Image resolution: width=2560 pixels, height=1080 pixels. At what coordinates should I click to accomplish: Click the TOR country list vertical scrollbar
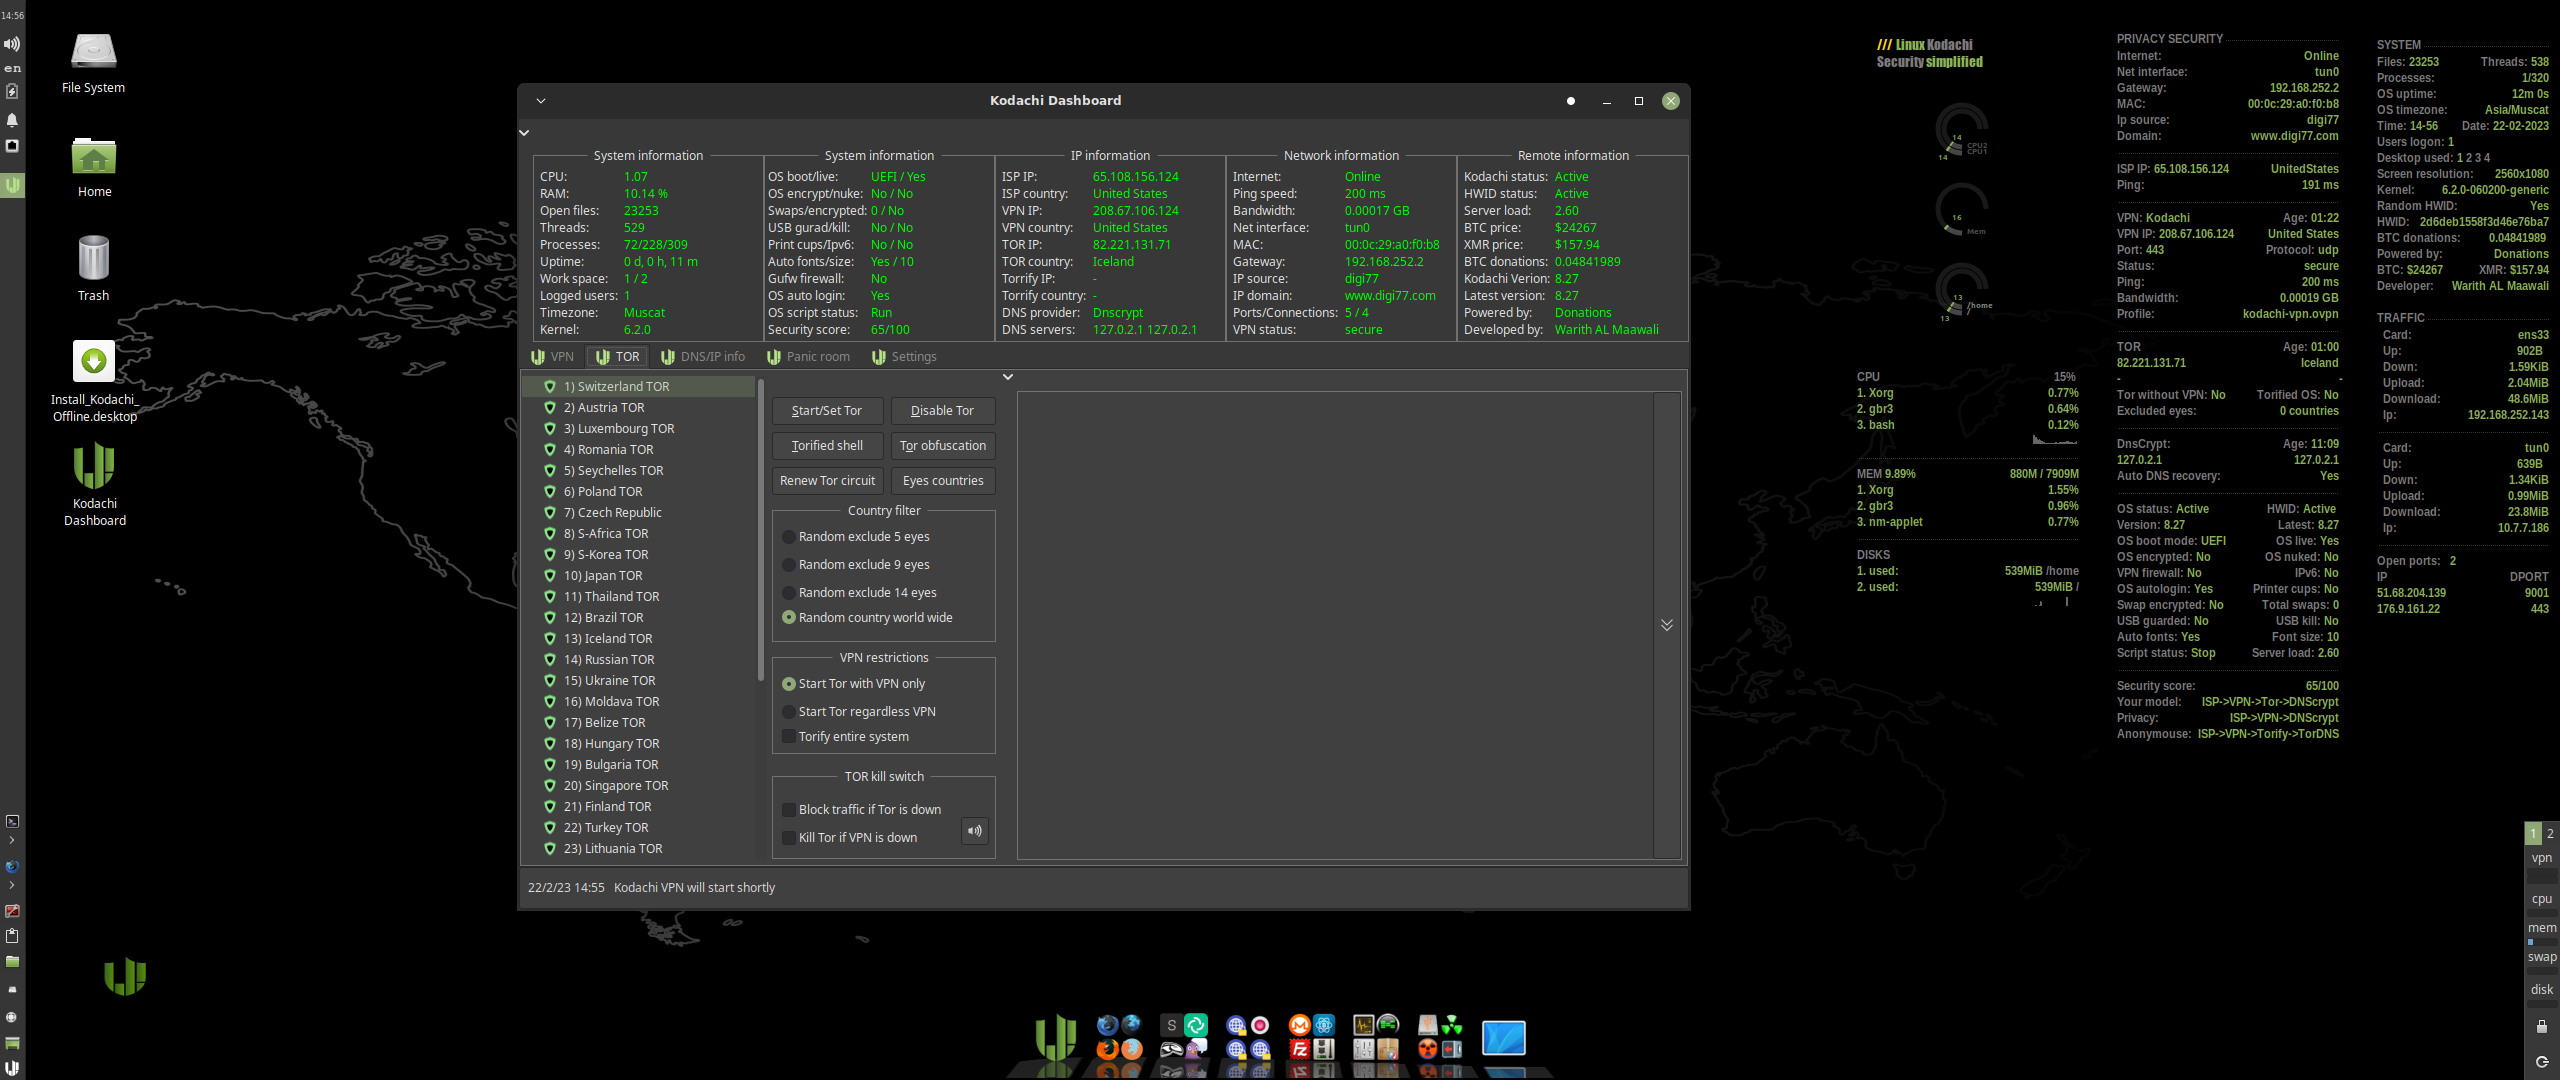coord(761,530)
